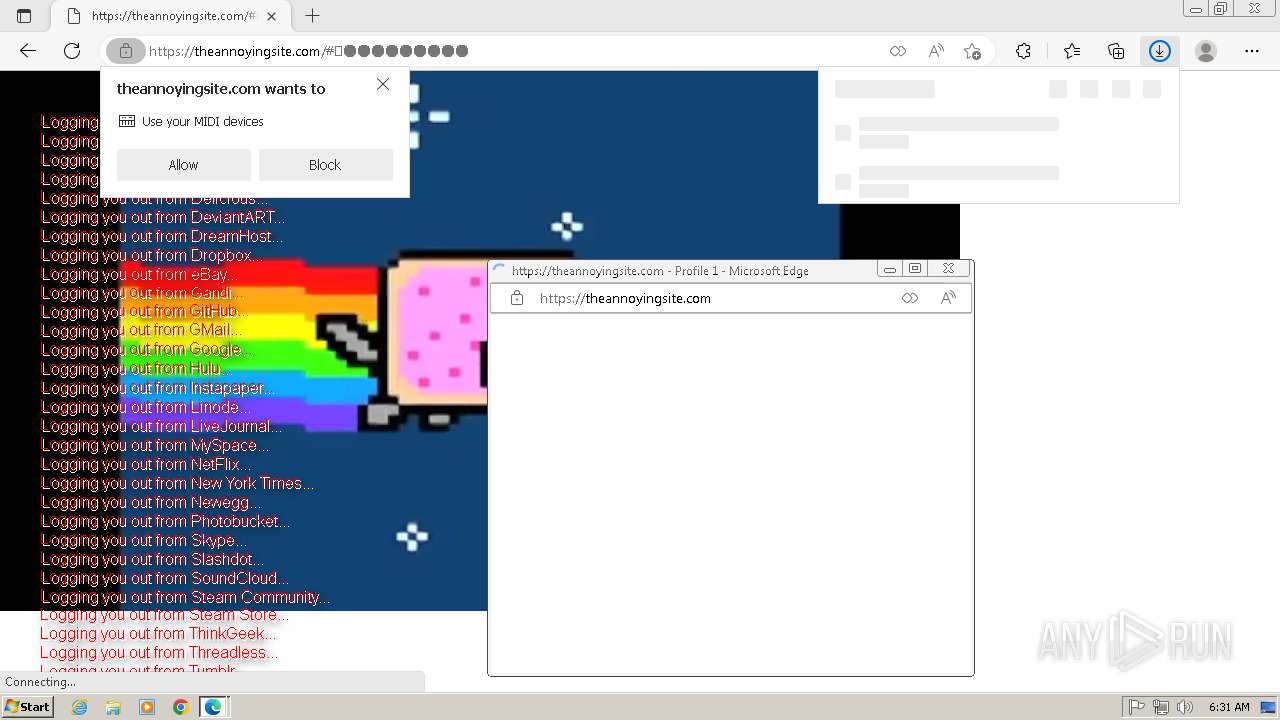Click 'Logging you out from Steam Store' text

pyautogui.click(x=165, y=615)
